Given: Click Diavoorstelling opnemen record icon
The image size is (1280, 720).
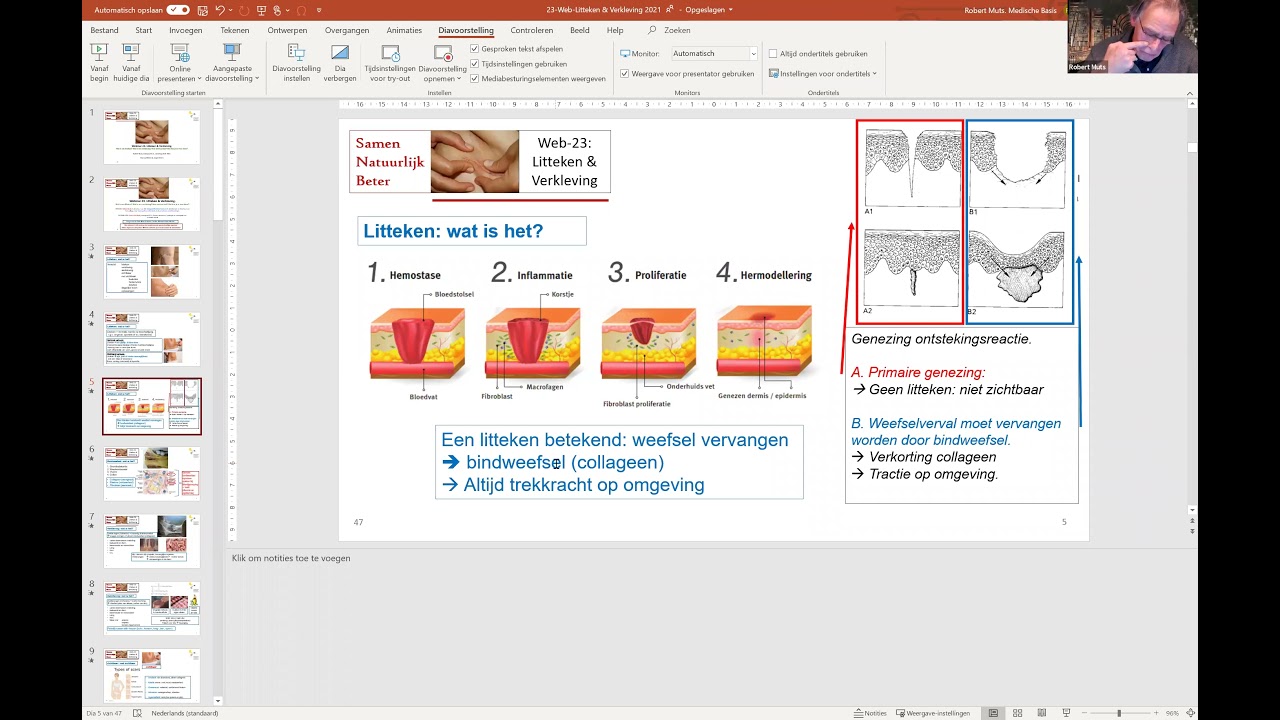Looking at the screenshot, I should [442, 52].
